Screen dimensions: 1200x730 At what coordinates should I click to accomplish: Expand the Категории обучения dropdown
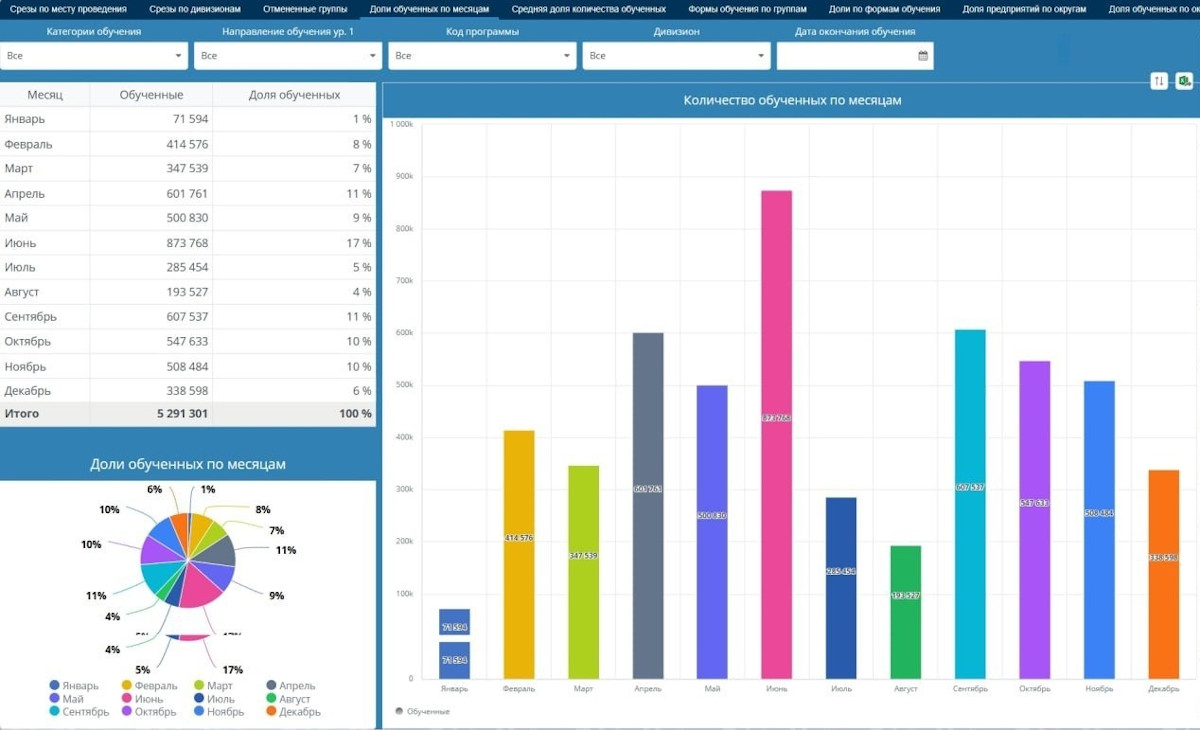tap(94, 56)
